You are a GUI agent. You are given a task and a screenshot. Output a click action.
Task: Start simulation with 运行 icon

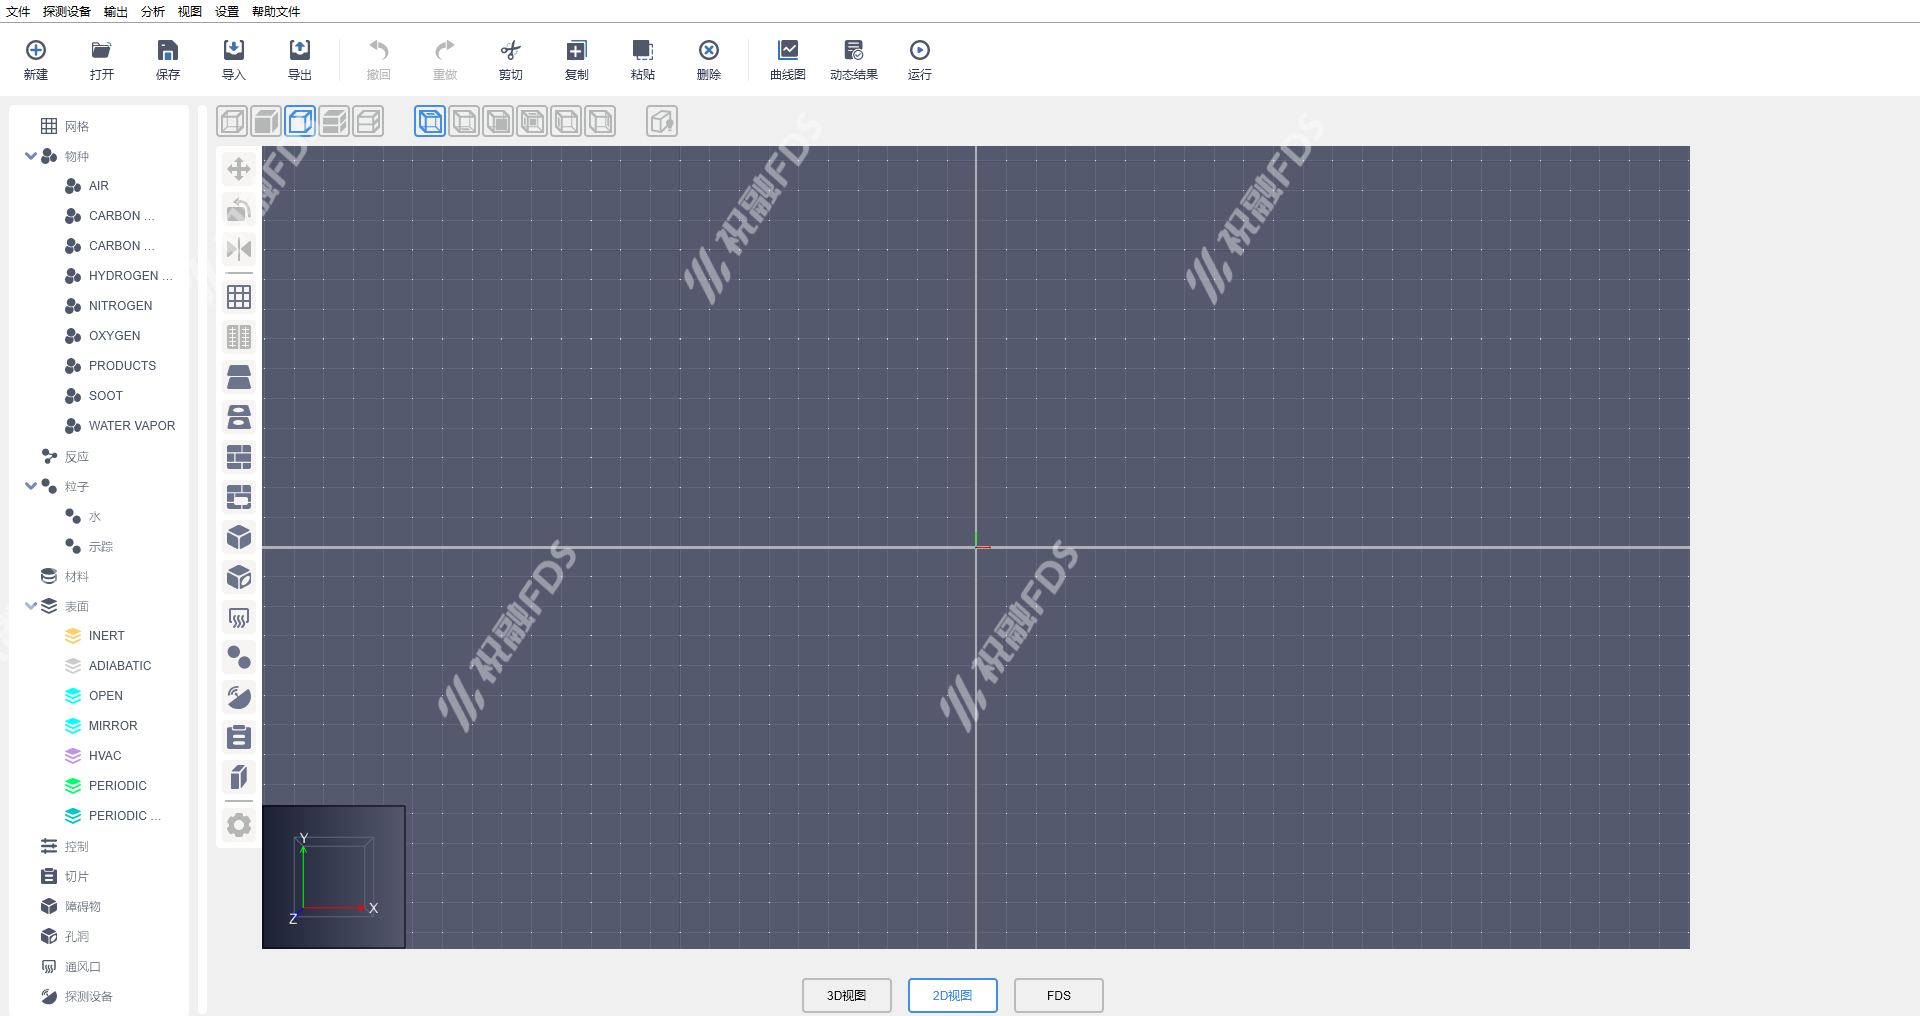click(x=920, y=60)
